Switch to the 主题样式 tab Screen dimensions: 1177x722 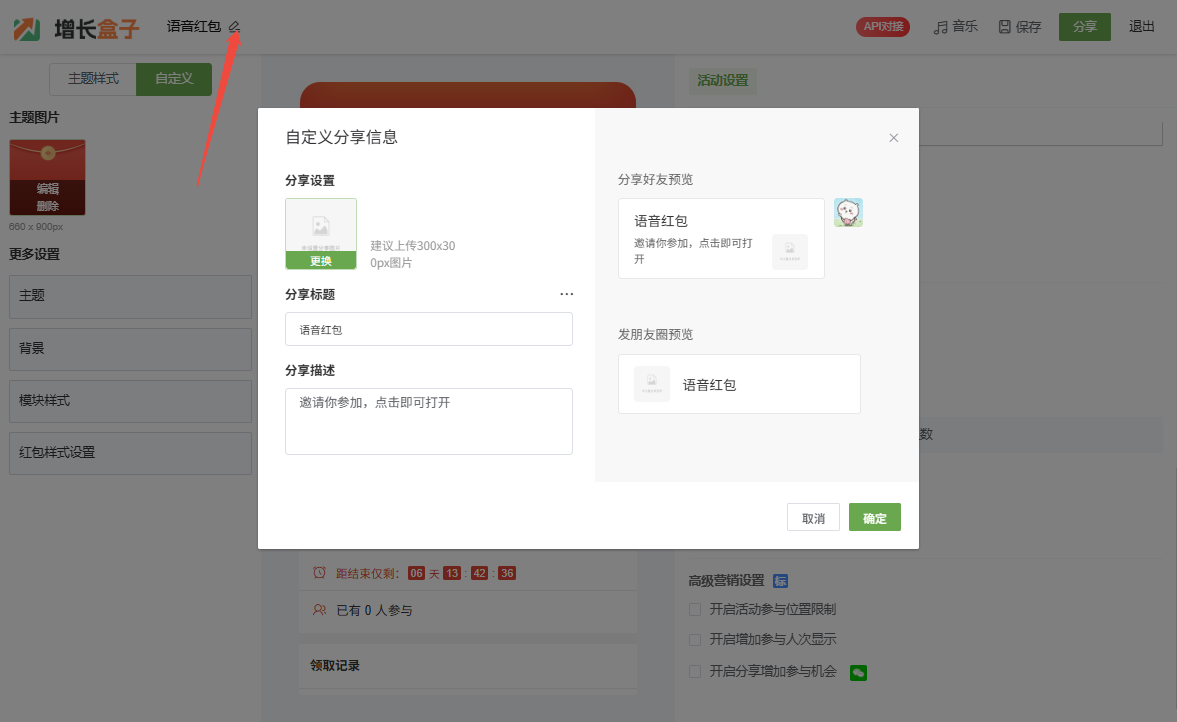[93, 79]
